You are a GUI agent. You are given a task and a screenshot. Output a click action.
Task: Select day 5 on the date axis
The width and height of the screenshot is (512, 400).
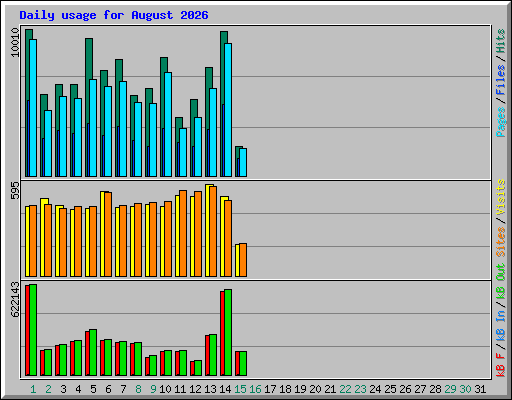(x=93, y=389)
